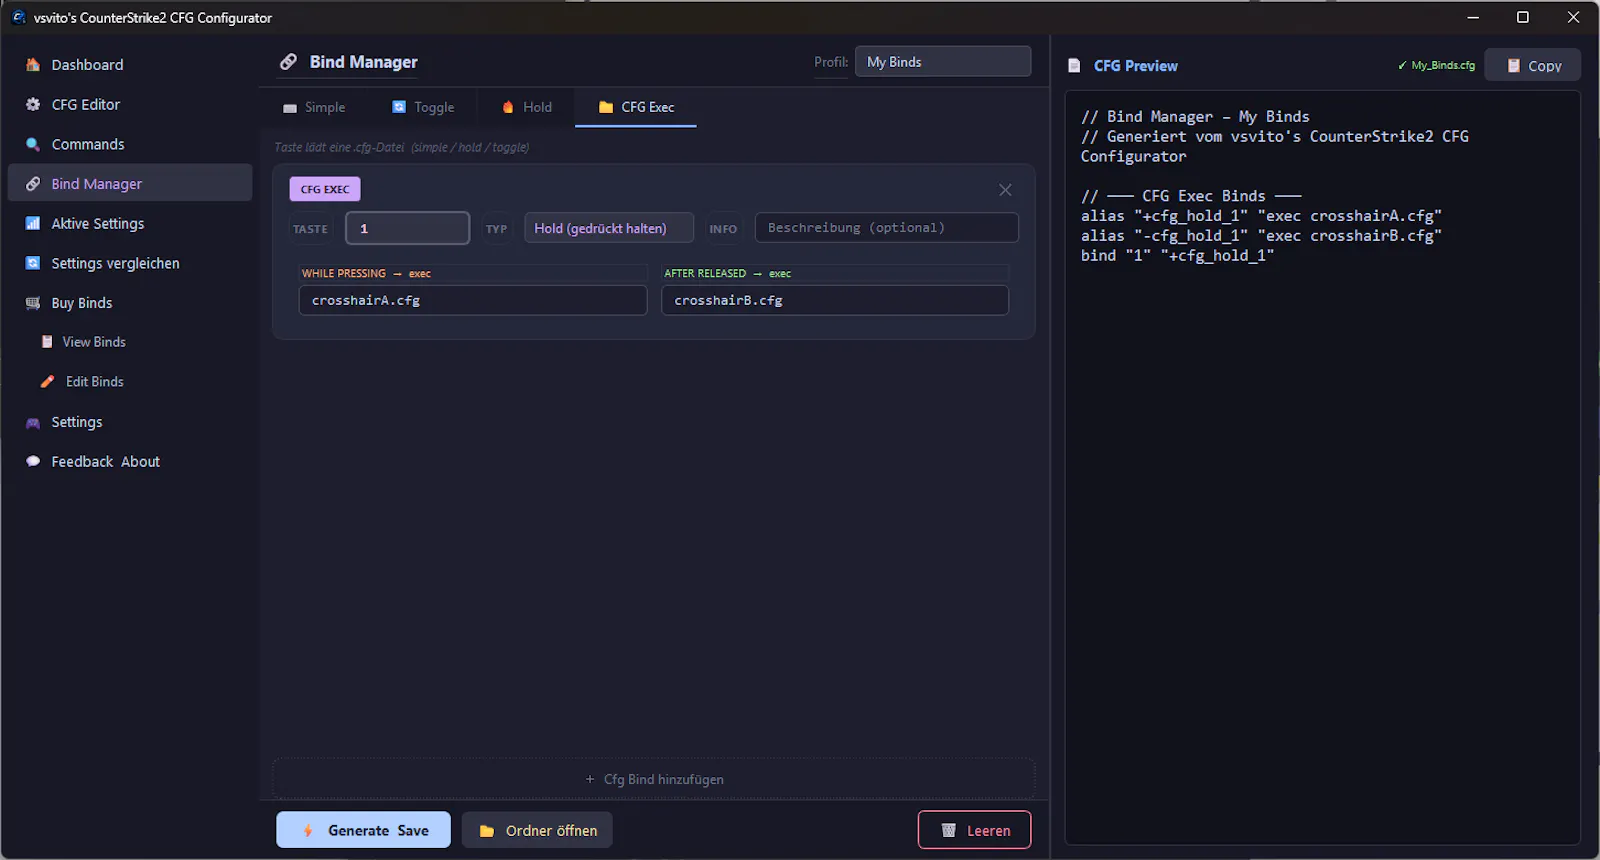Click the CFG Preview document icon
This screenshot has width=1600, height=860.
[x=1074, y=65]
